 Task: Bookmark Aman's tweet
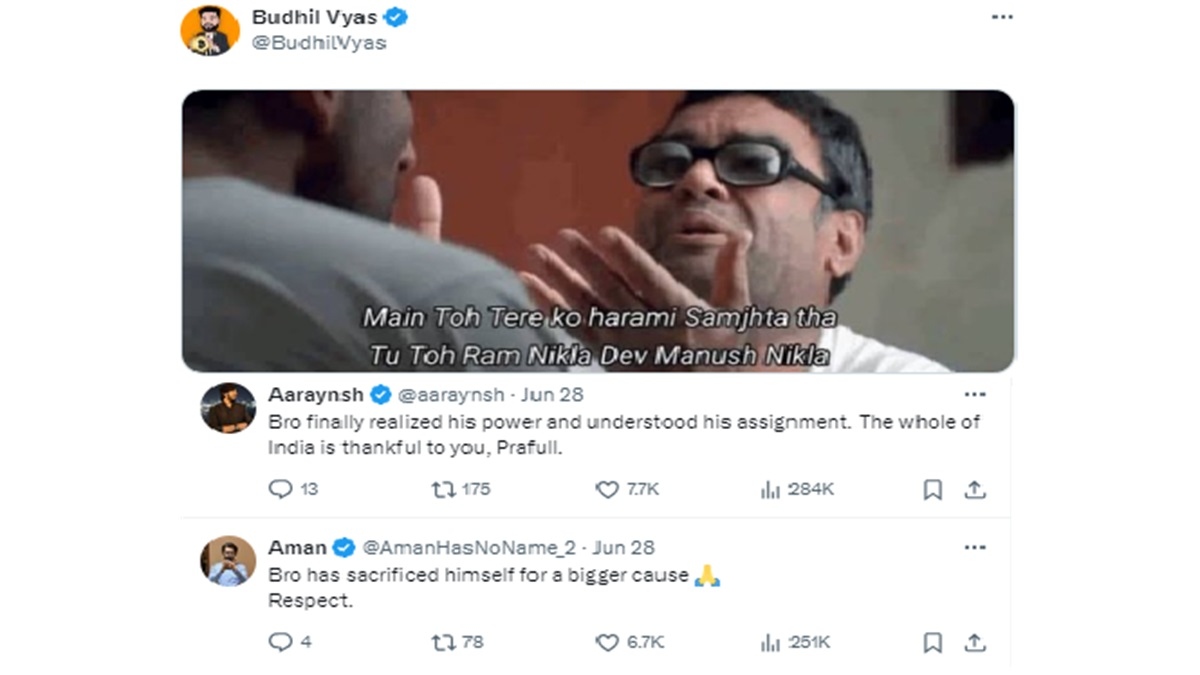[x=932, y=642]
